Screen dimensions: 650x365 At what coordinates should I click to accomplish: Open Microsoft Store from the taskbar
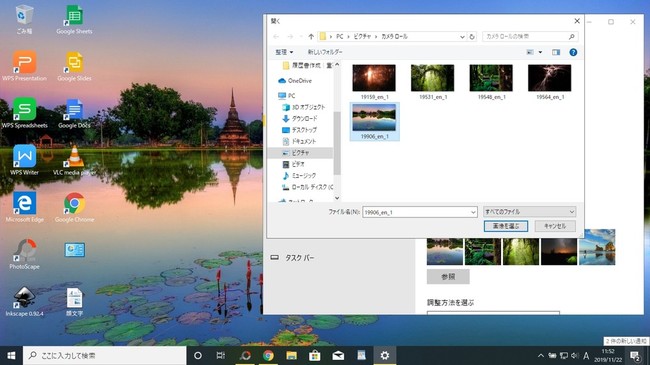[x=315, y=355]
